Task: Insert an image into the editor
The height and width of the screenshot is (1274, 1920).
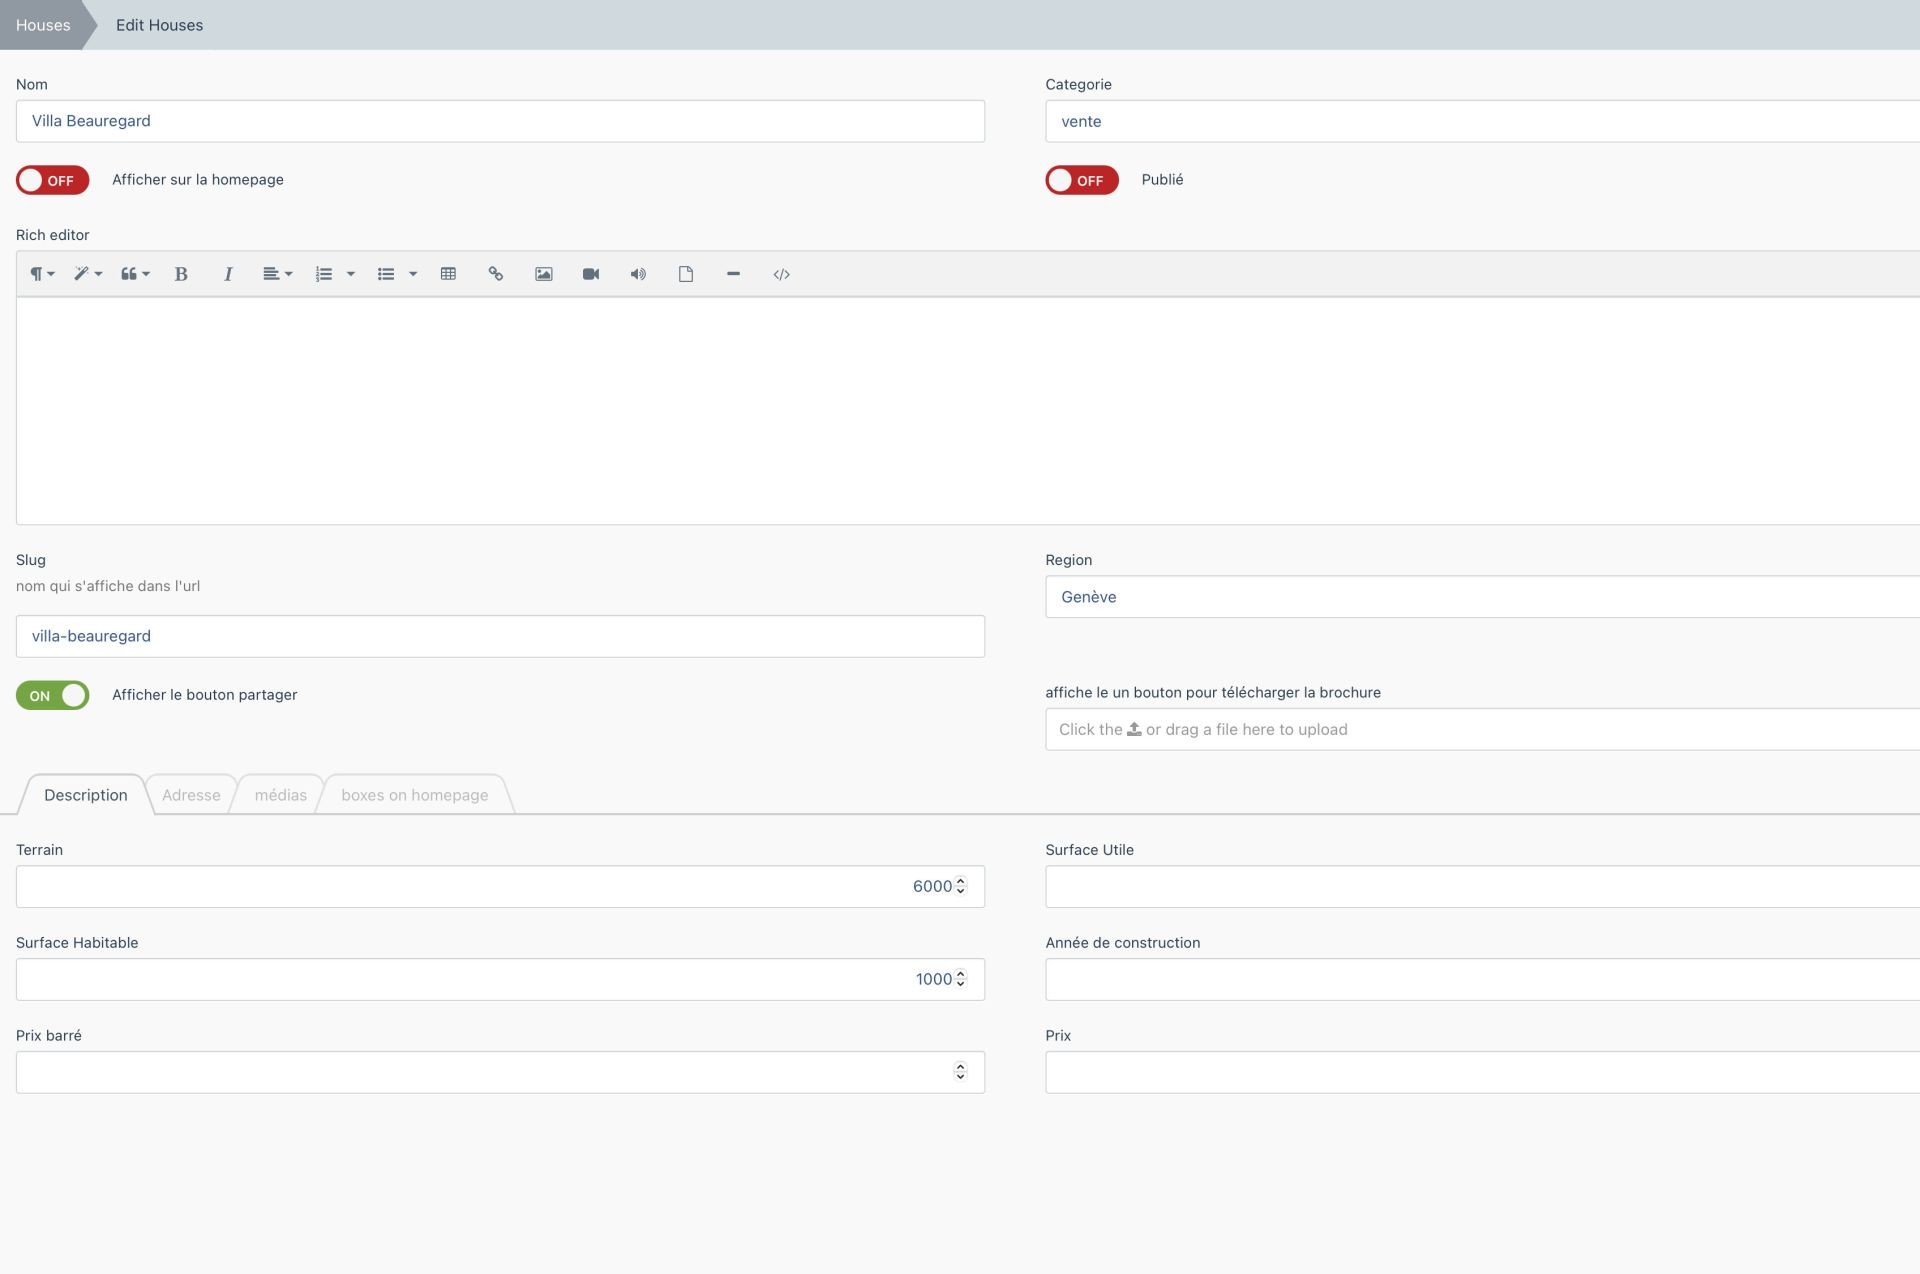Action: 543,274
